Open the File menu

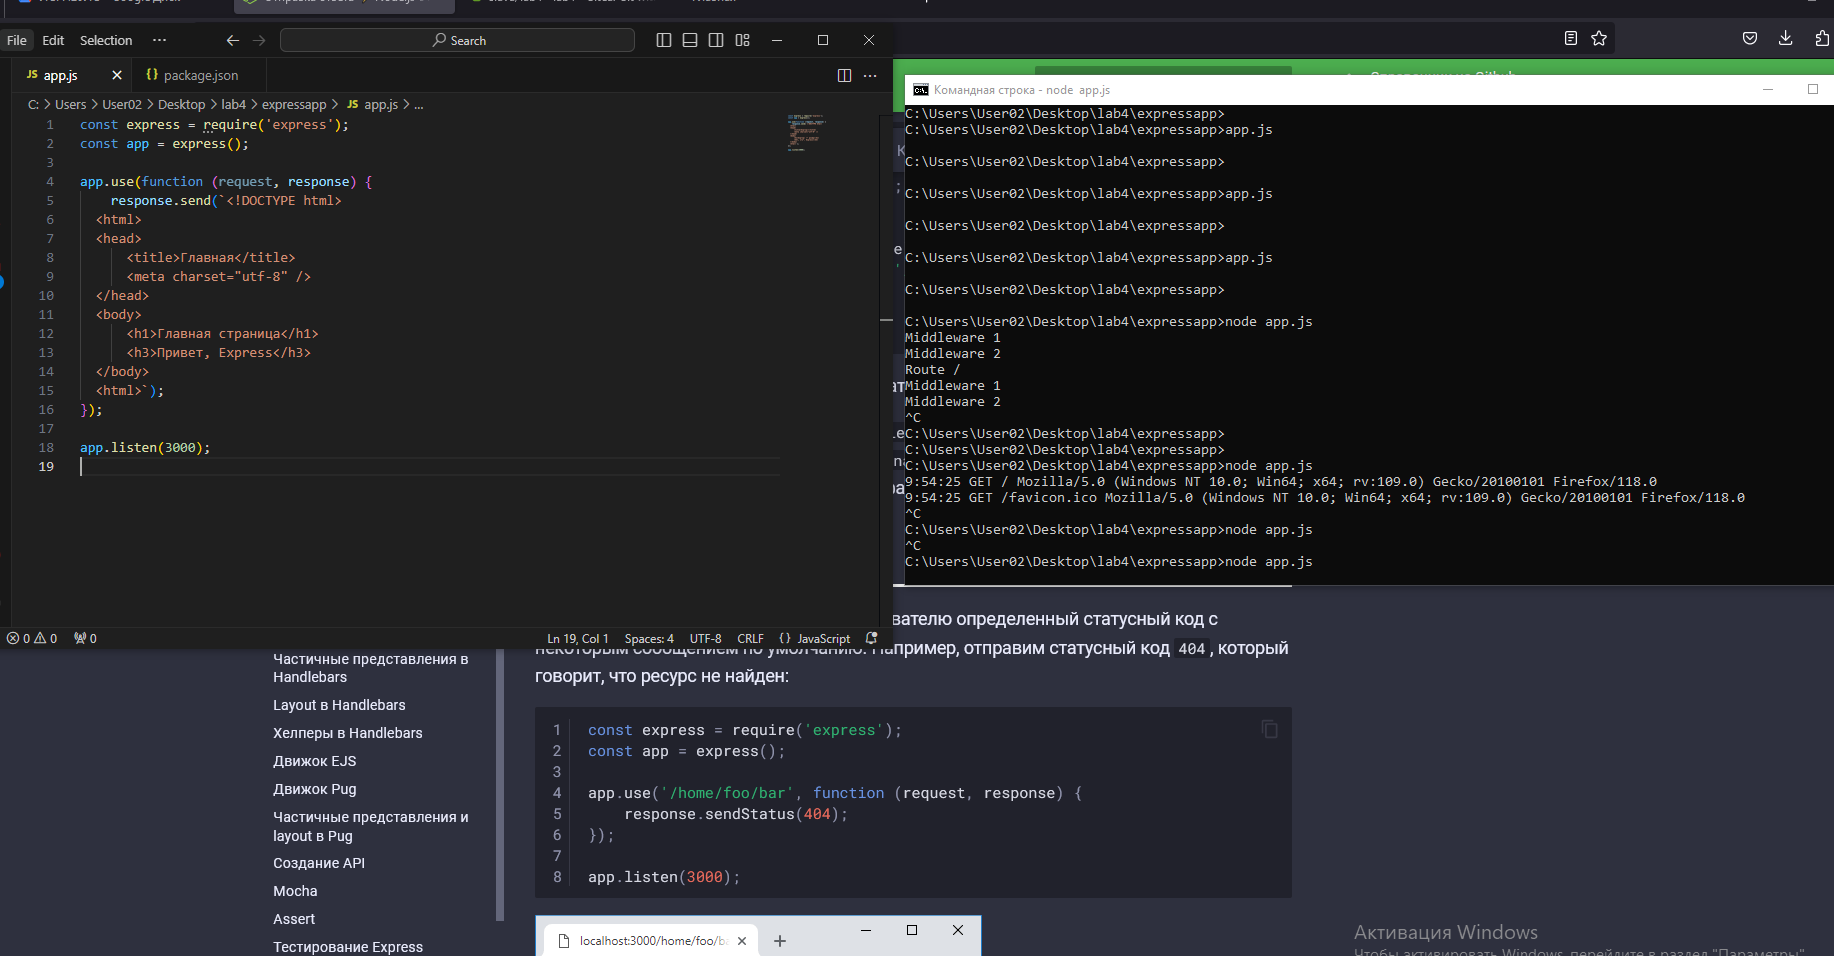pyautogui.click(x=17, y=40)
